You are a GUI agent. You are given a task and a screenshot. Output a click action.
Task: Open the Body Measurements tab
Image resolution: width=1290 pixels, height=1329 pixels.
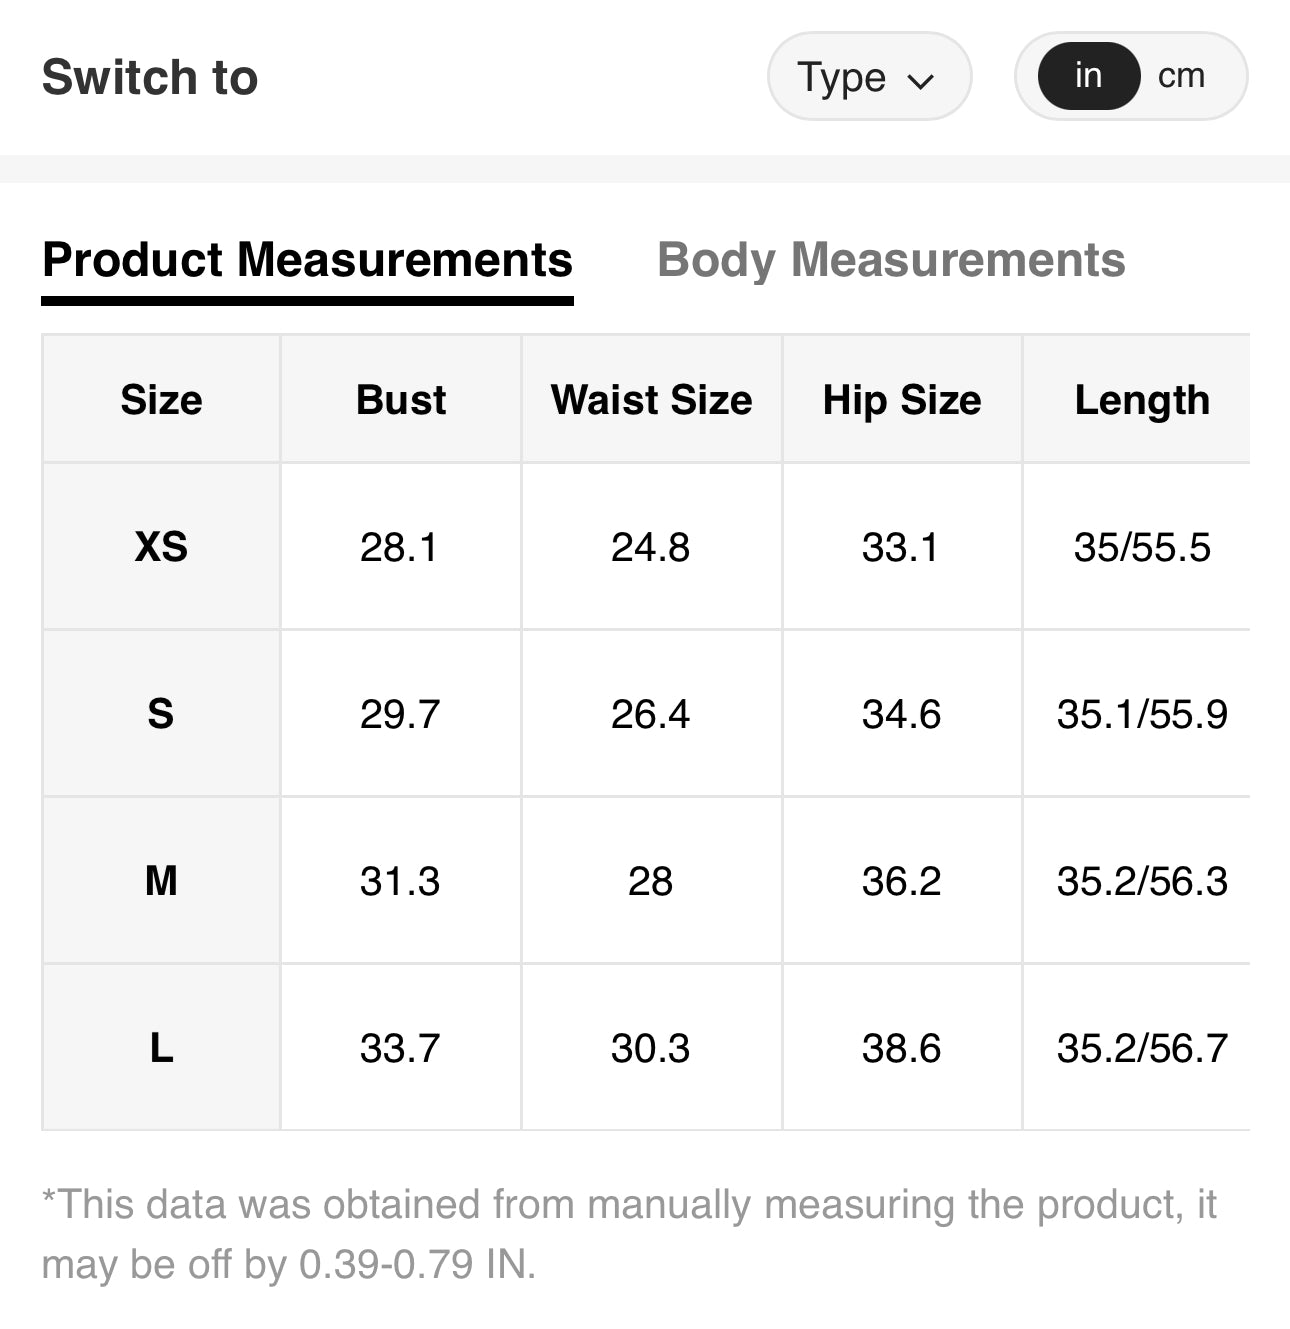point(891,260)
